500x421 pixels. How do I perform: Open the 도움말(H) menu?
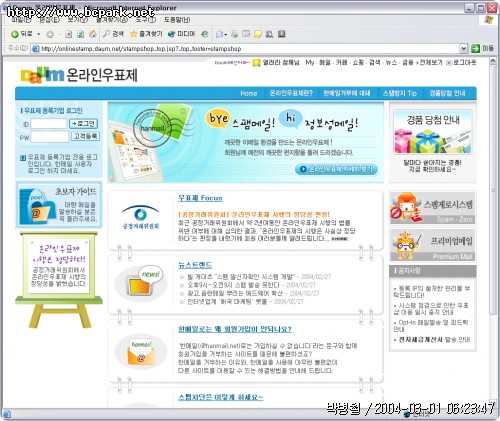[x=177, y=20]
